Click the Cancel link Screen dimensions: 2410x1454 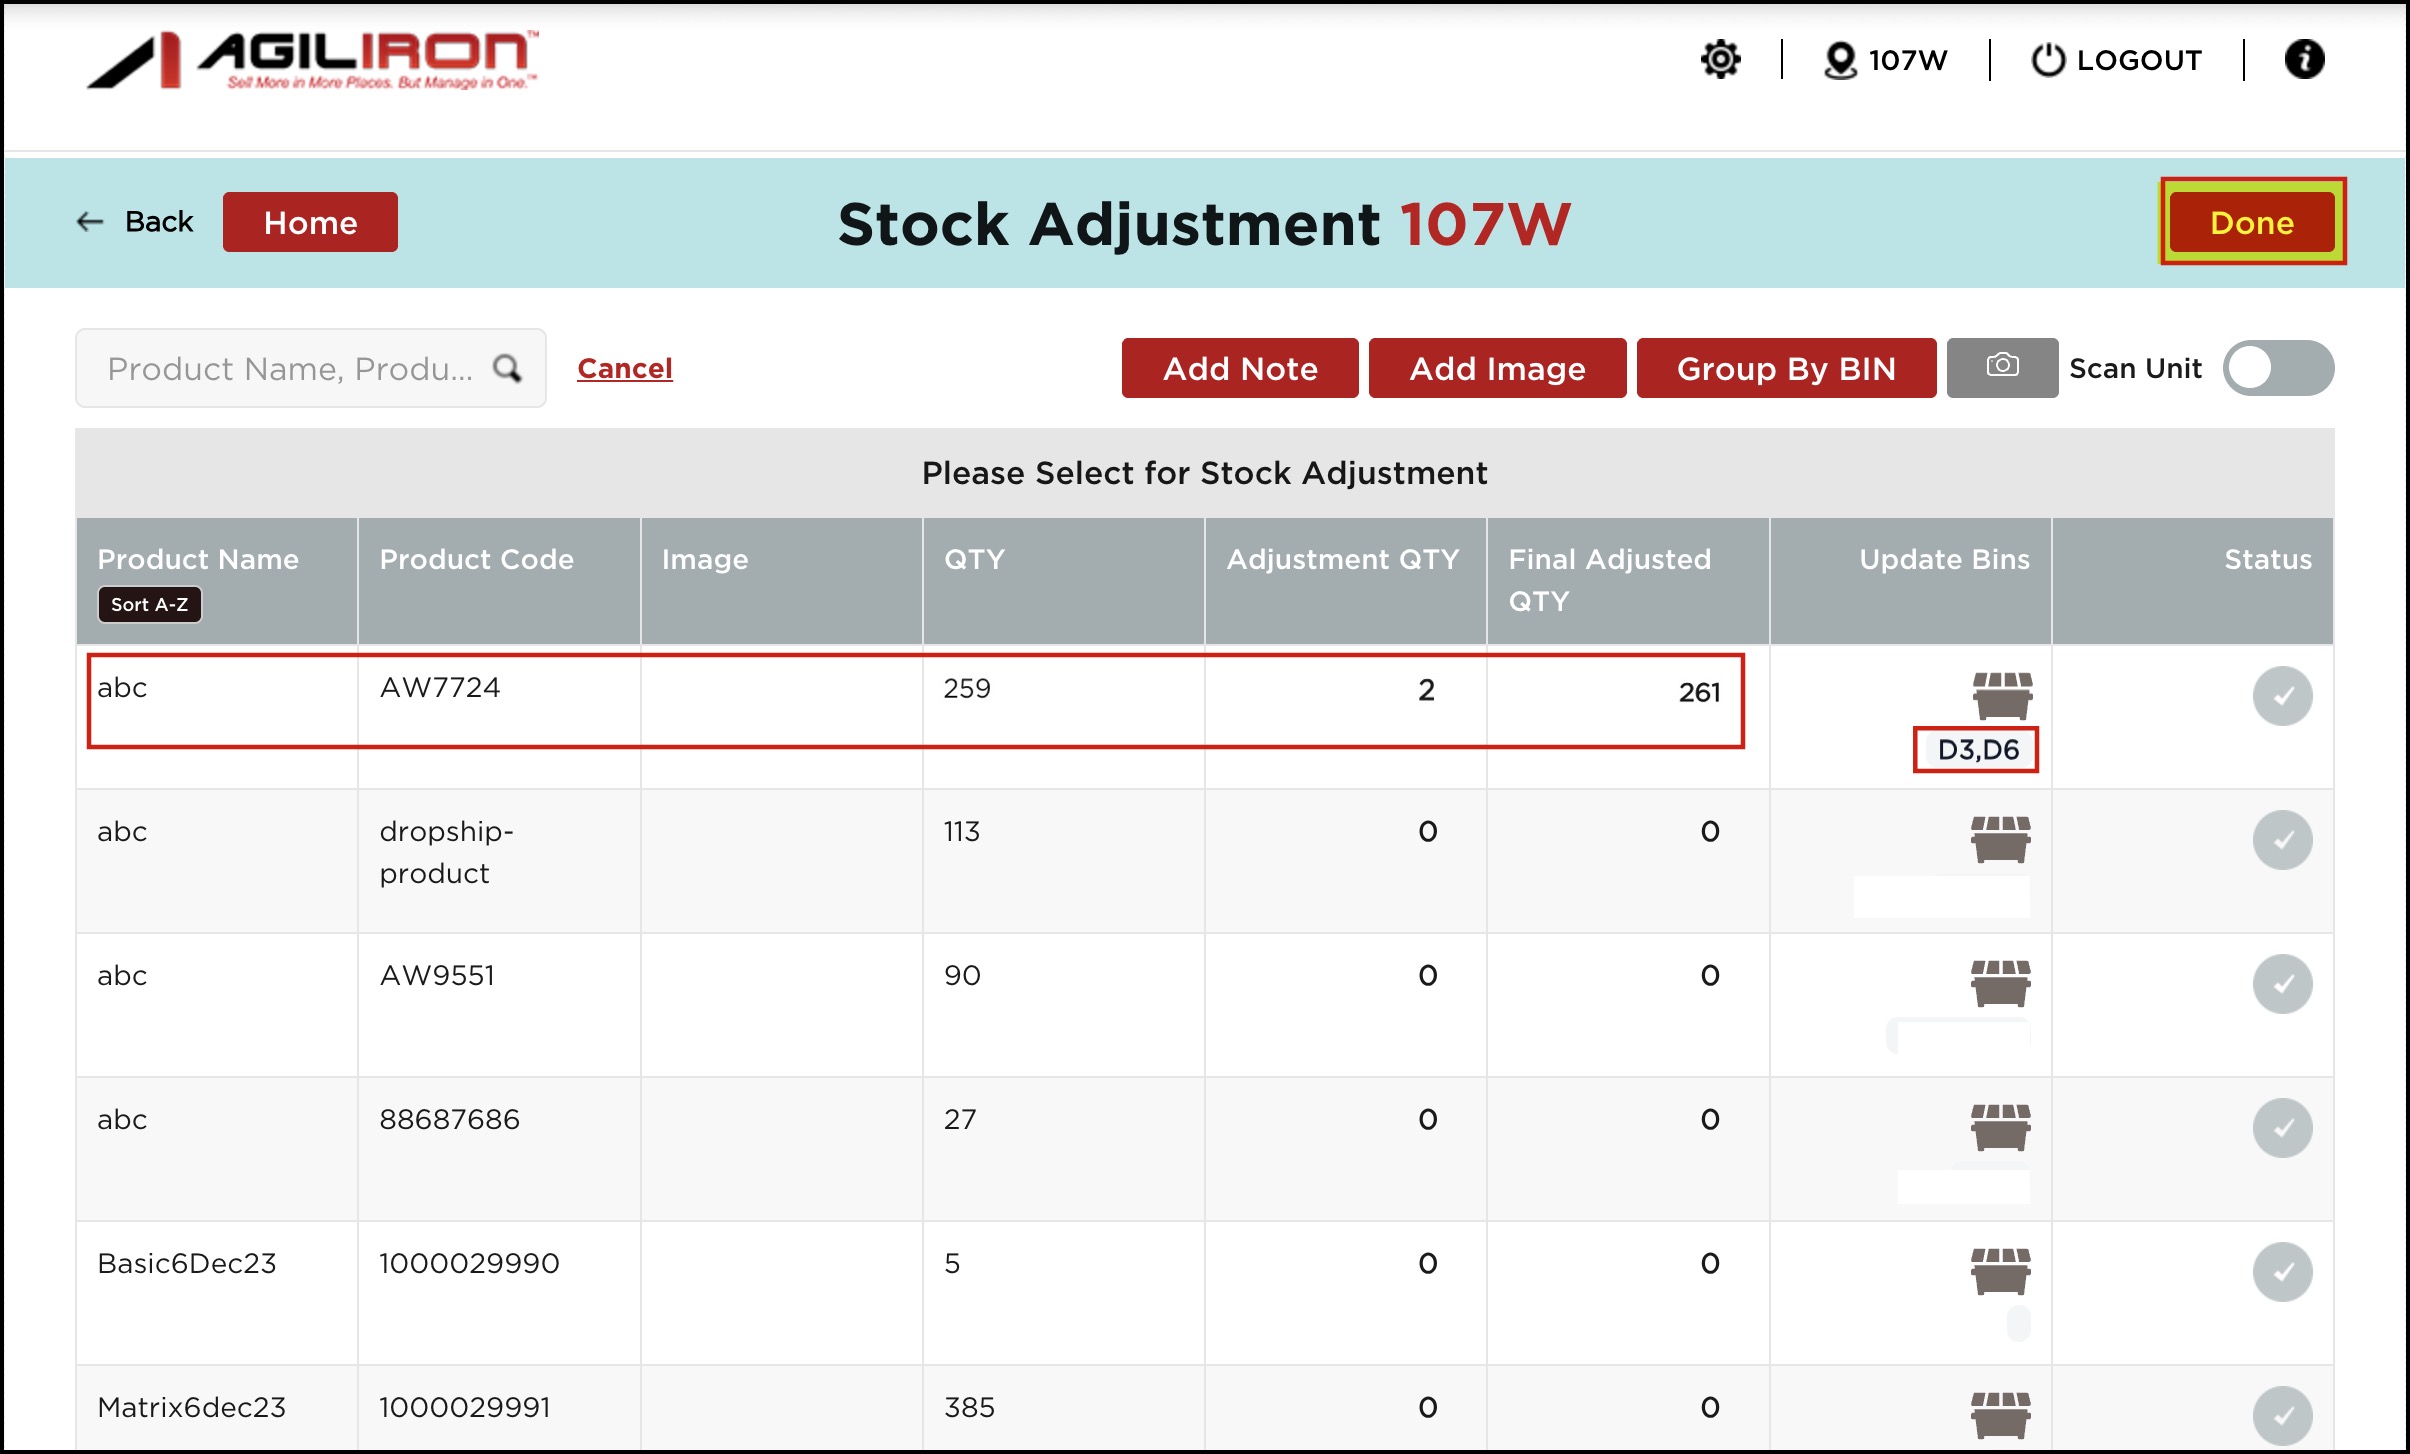tap(624, 368)
